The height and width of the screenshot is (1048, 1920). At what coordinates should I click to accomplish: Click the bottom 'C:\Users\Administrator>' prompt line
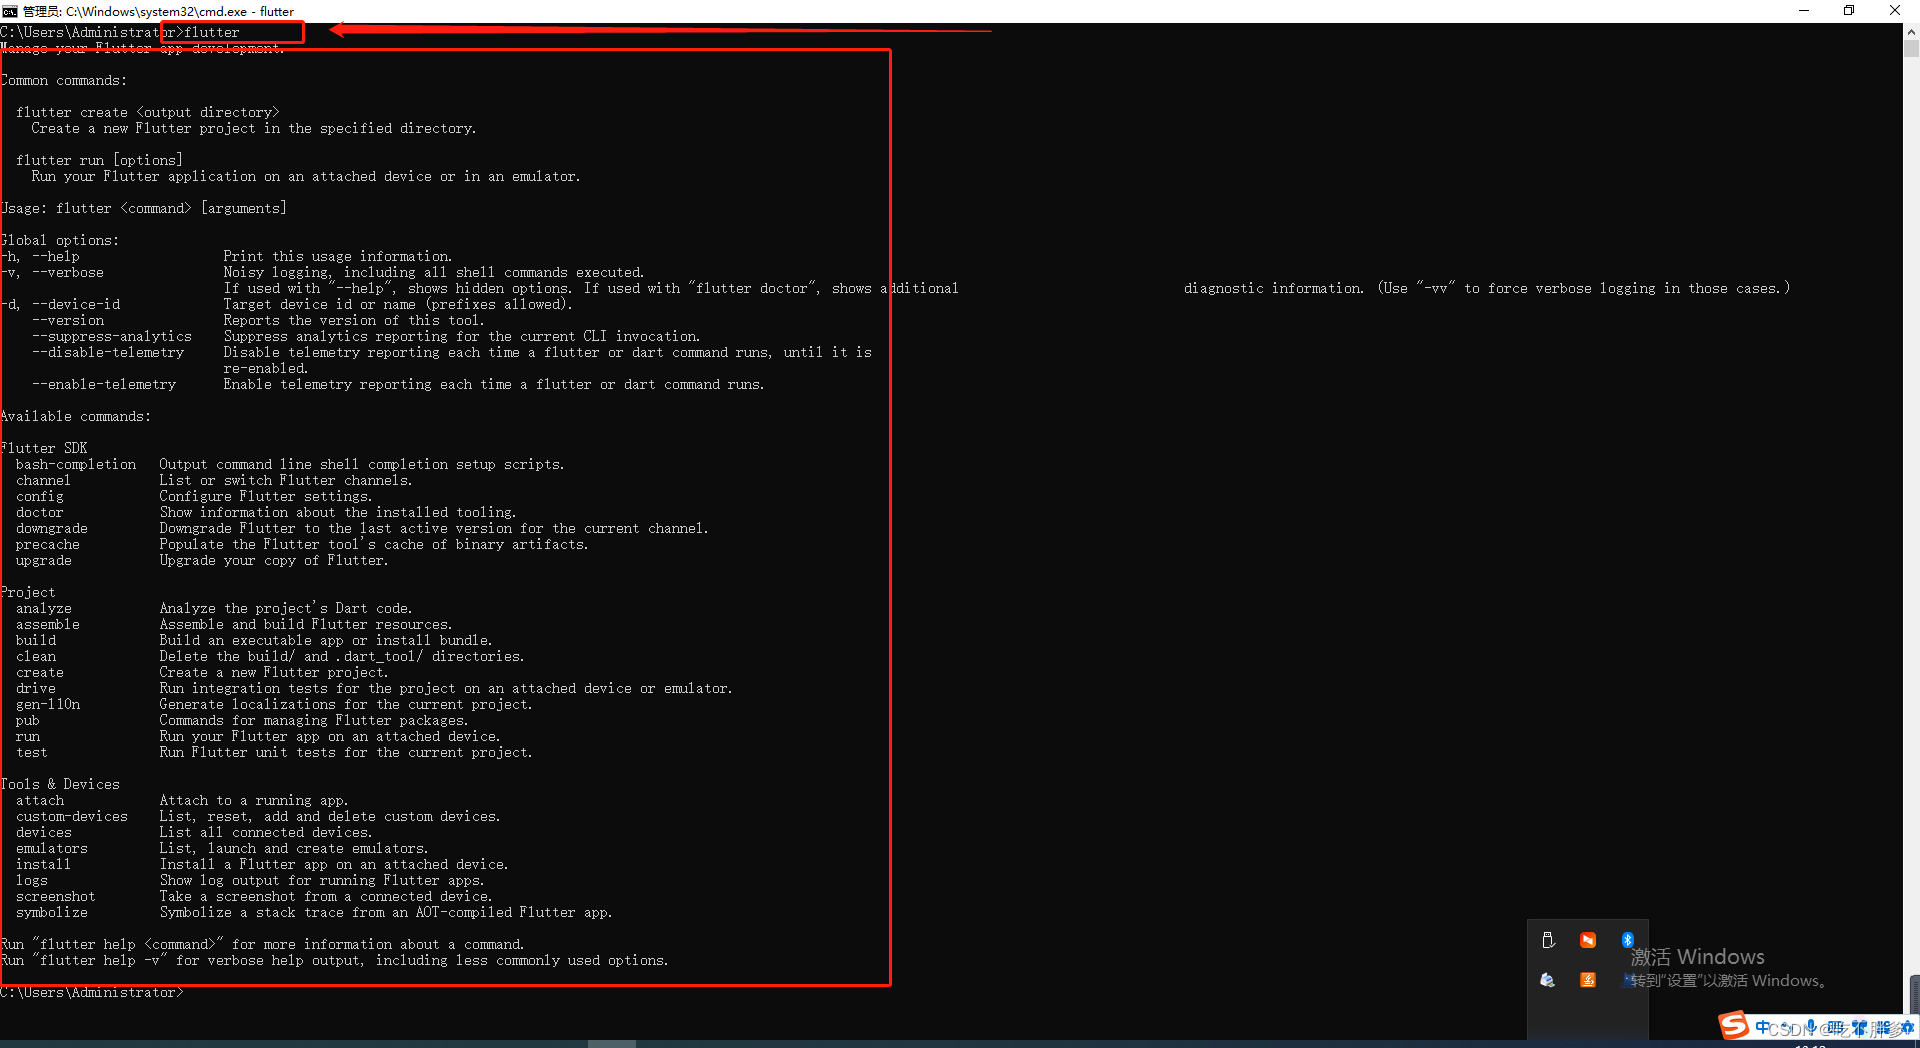(x=92, y=992)
